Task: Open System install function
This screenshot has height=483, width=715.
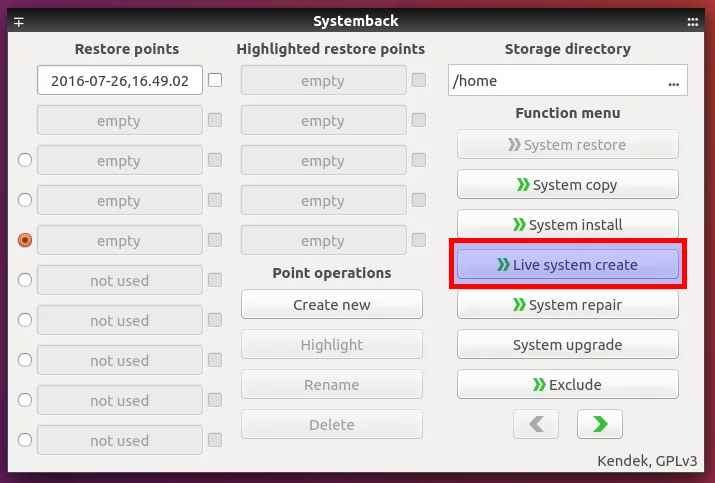Action: click(568, 224)
